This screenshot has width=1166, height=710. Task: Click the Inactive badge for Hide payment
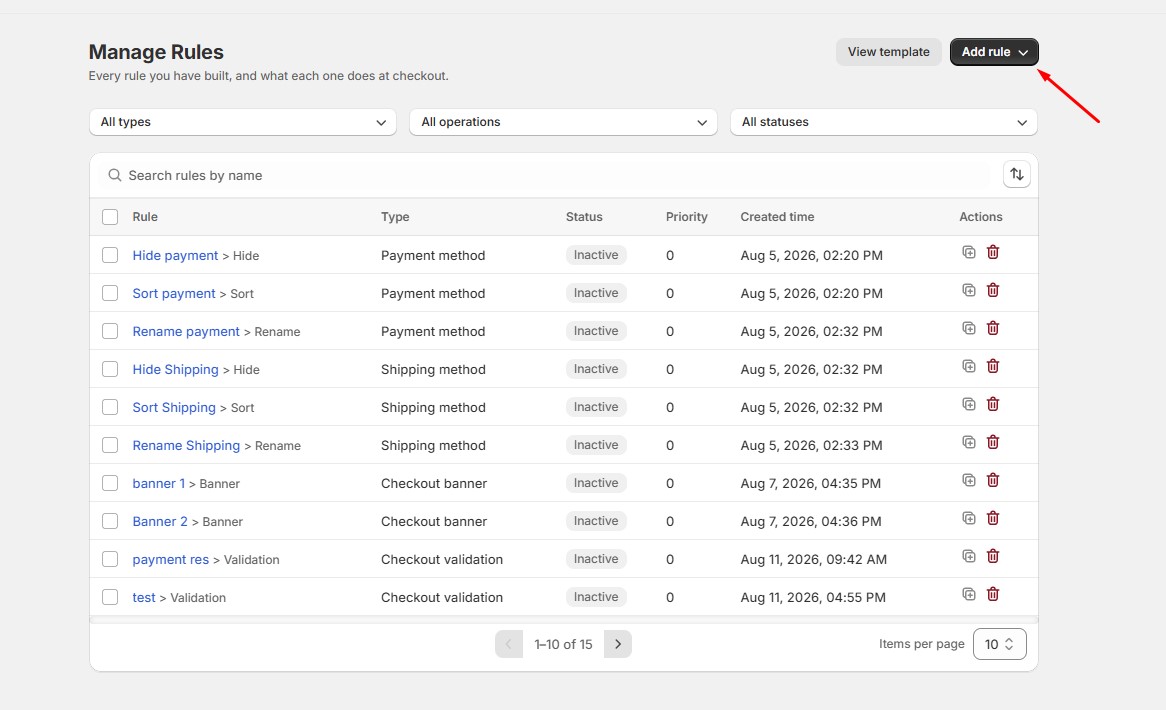pyautogui.click(x=596, y=255)
